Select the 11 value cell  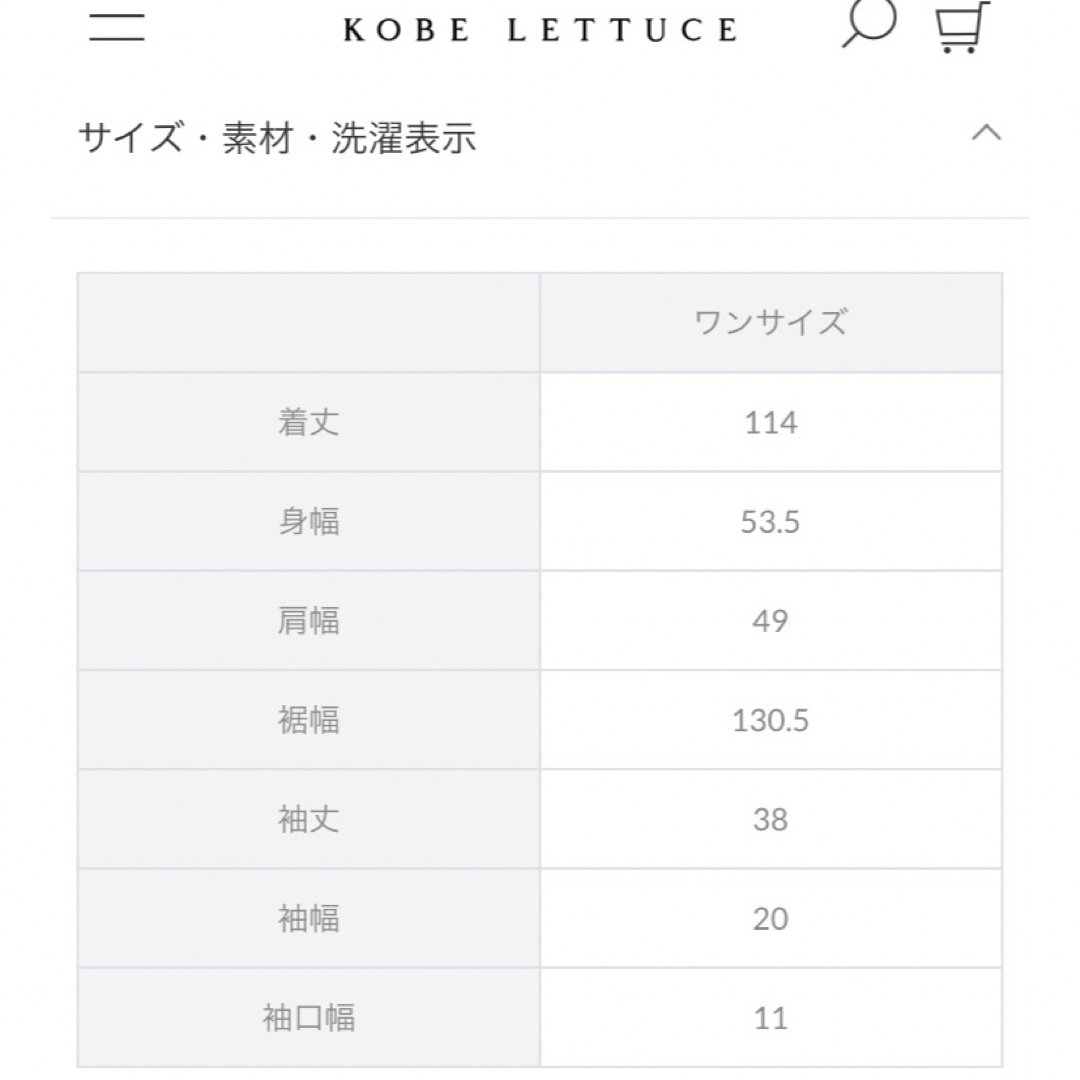pyautogui.click(x=771, y=1017)
